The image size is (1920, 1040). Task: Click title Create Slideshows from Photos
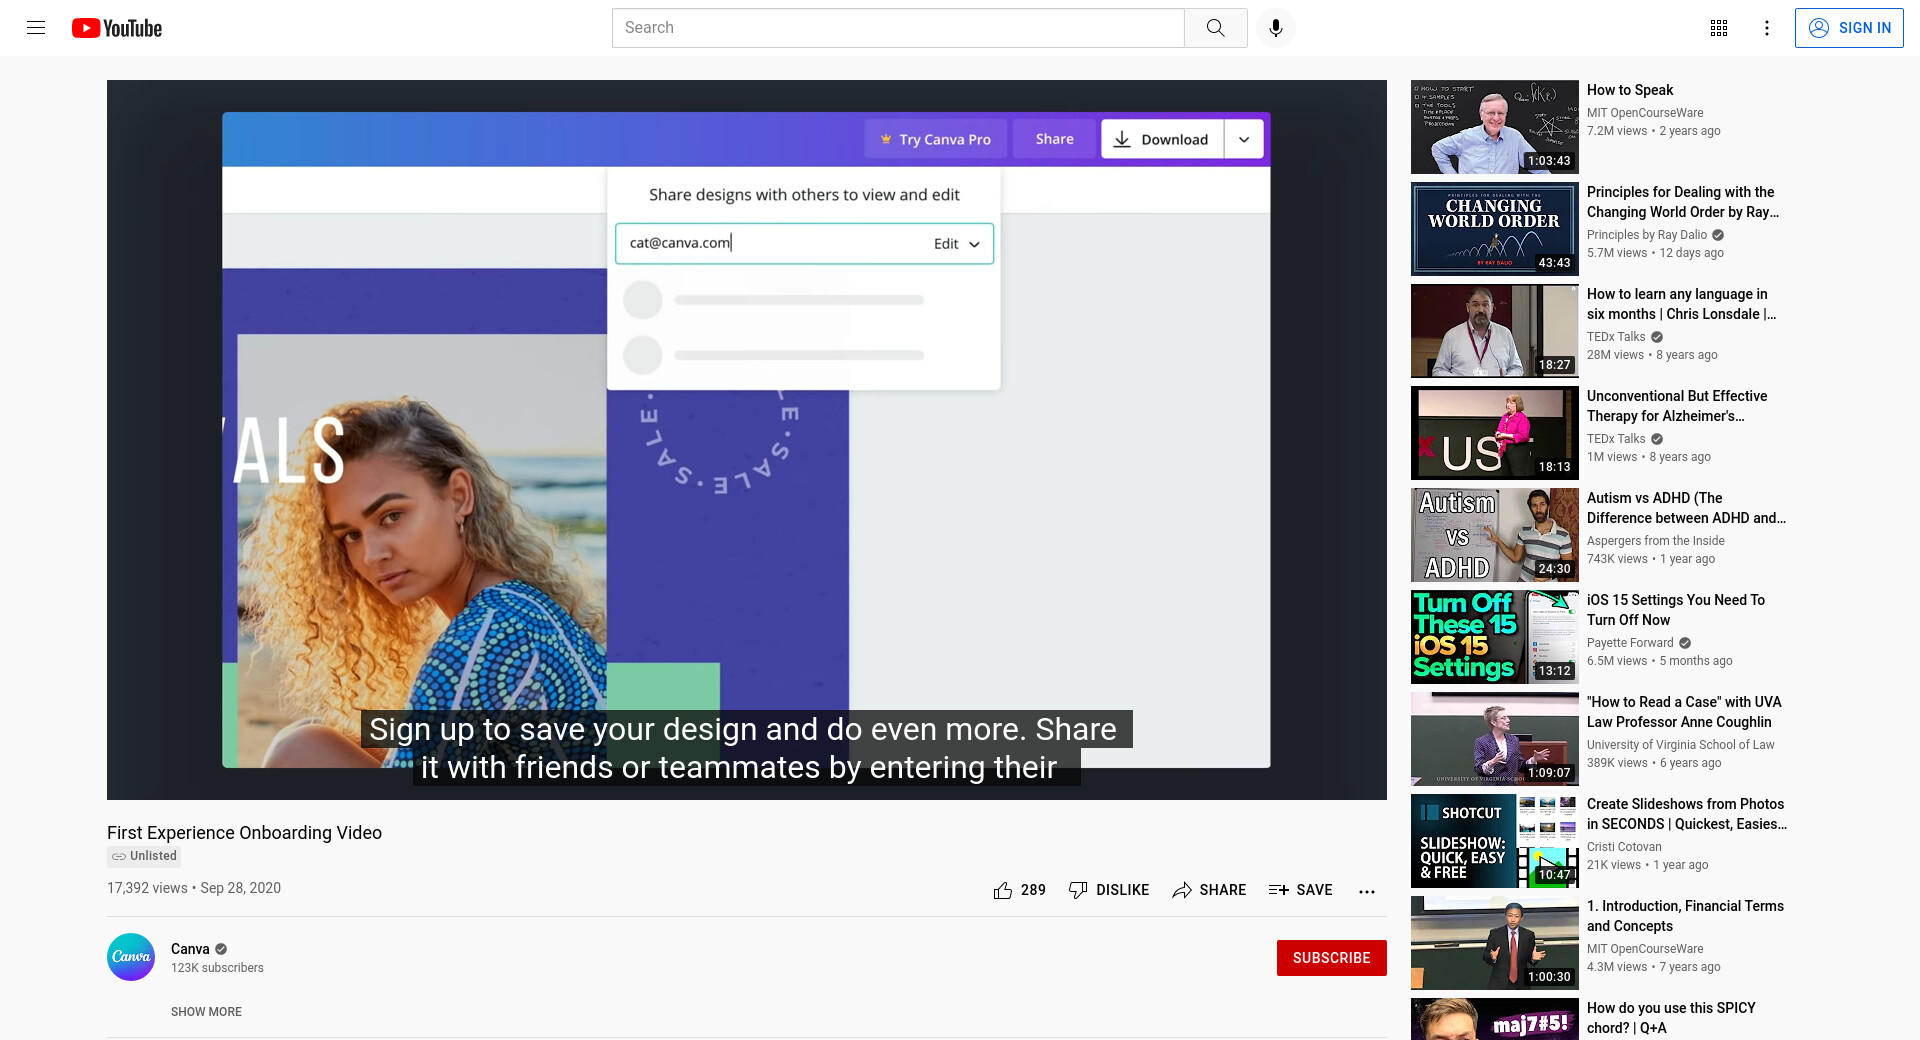pyautogui.click(x=1687, y=814)
